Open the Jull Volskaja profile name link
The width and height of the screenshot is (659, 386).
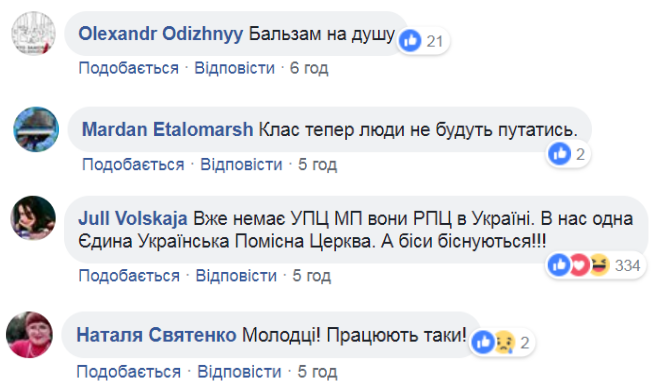133,219
